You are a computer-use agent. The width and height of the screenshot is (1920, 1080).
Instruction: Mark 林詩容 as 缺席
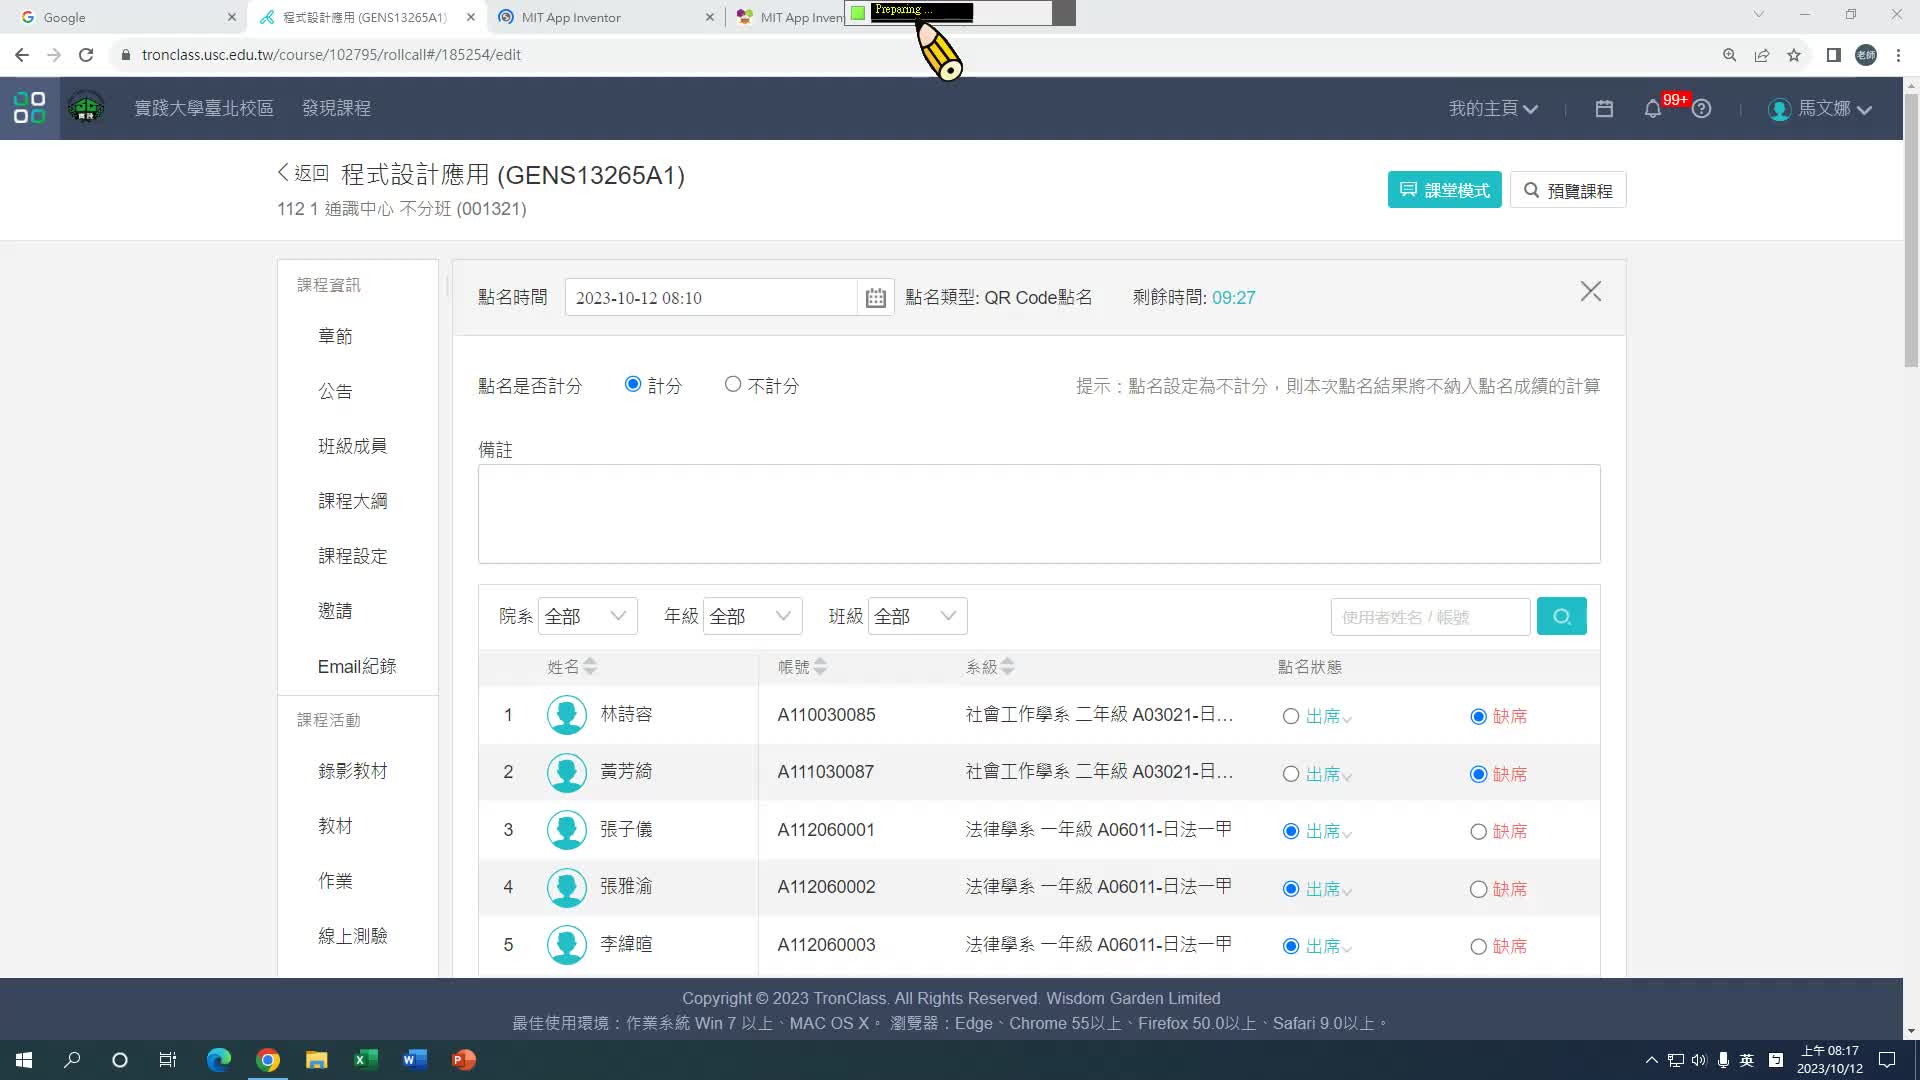tap(1478, 716)
